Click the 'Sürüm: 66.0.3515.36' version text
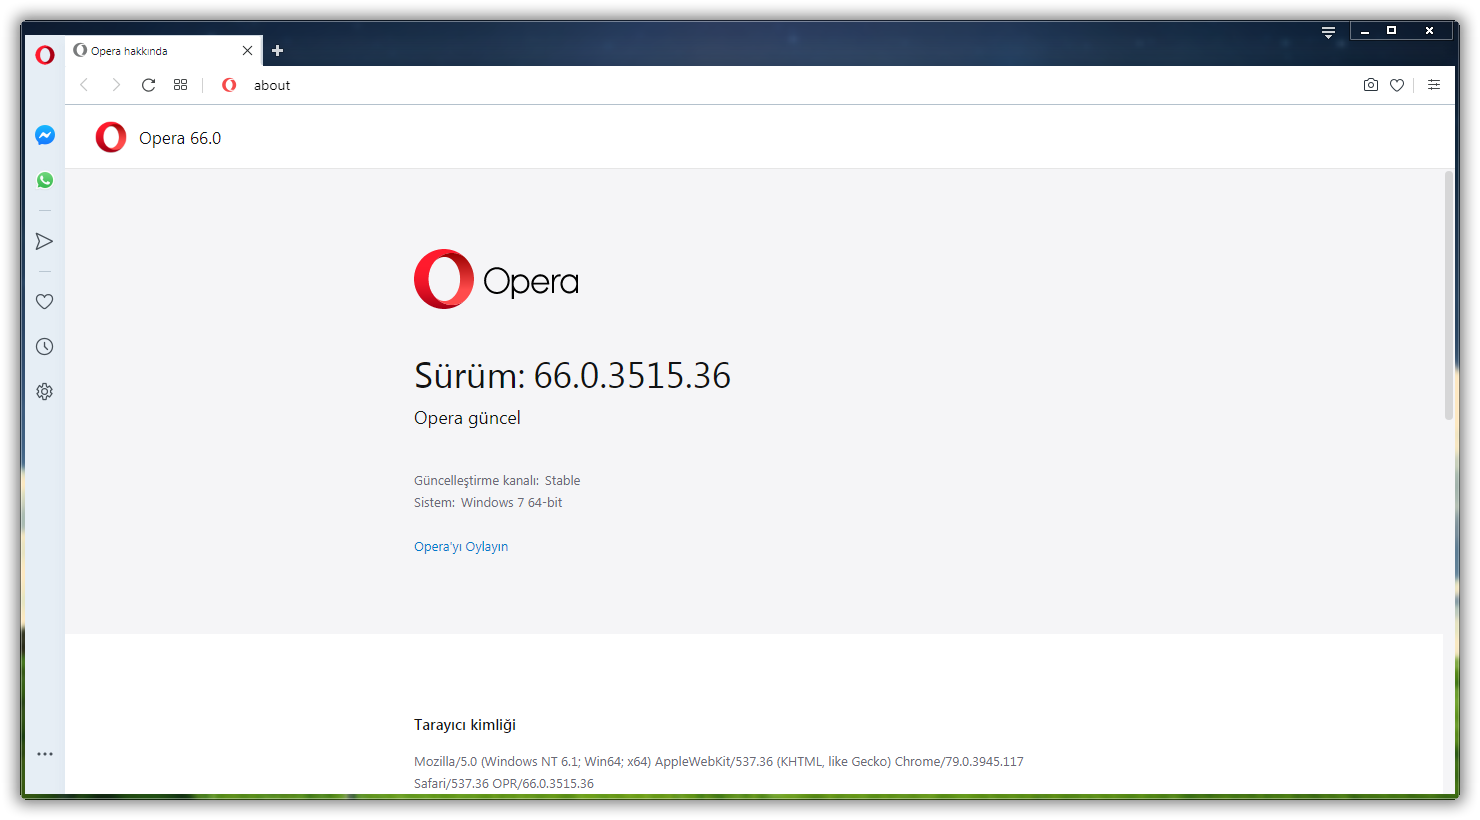Viewport: 1480px width, 820px height. pos(572,376)
